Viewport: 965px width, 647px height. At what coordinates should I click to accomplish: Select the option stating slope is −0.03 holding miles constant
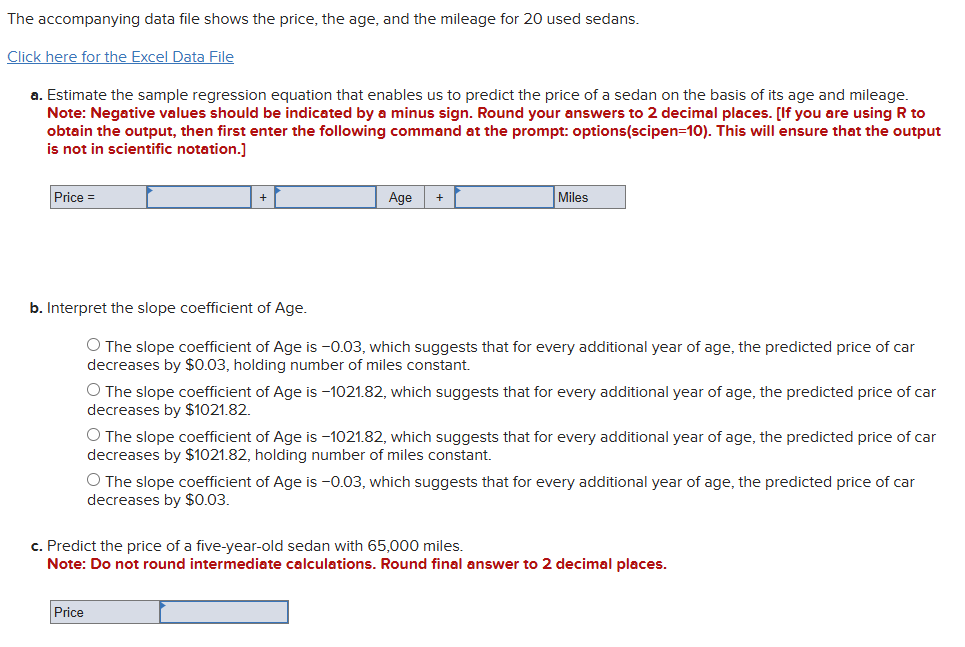coord(93,344)
